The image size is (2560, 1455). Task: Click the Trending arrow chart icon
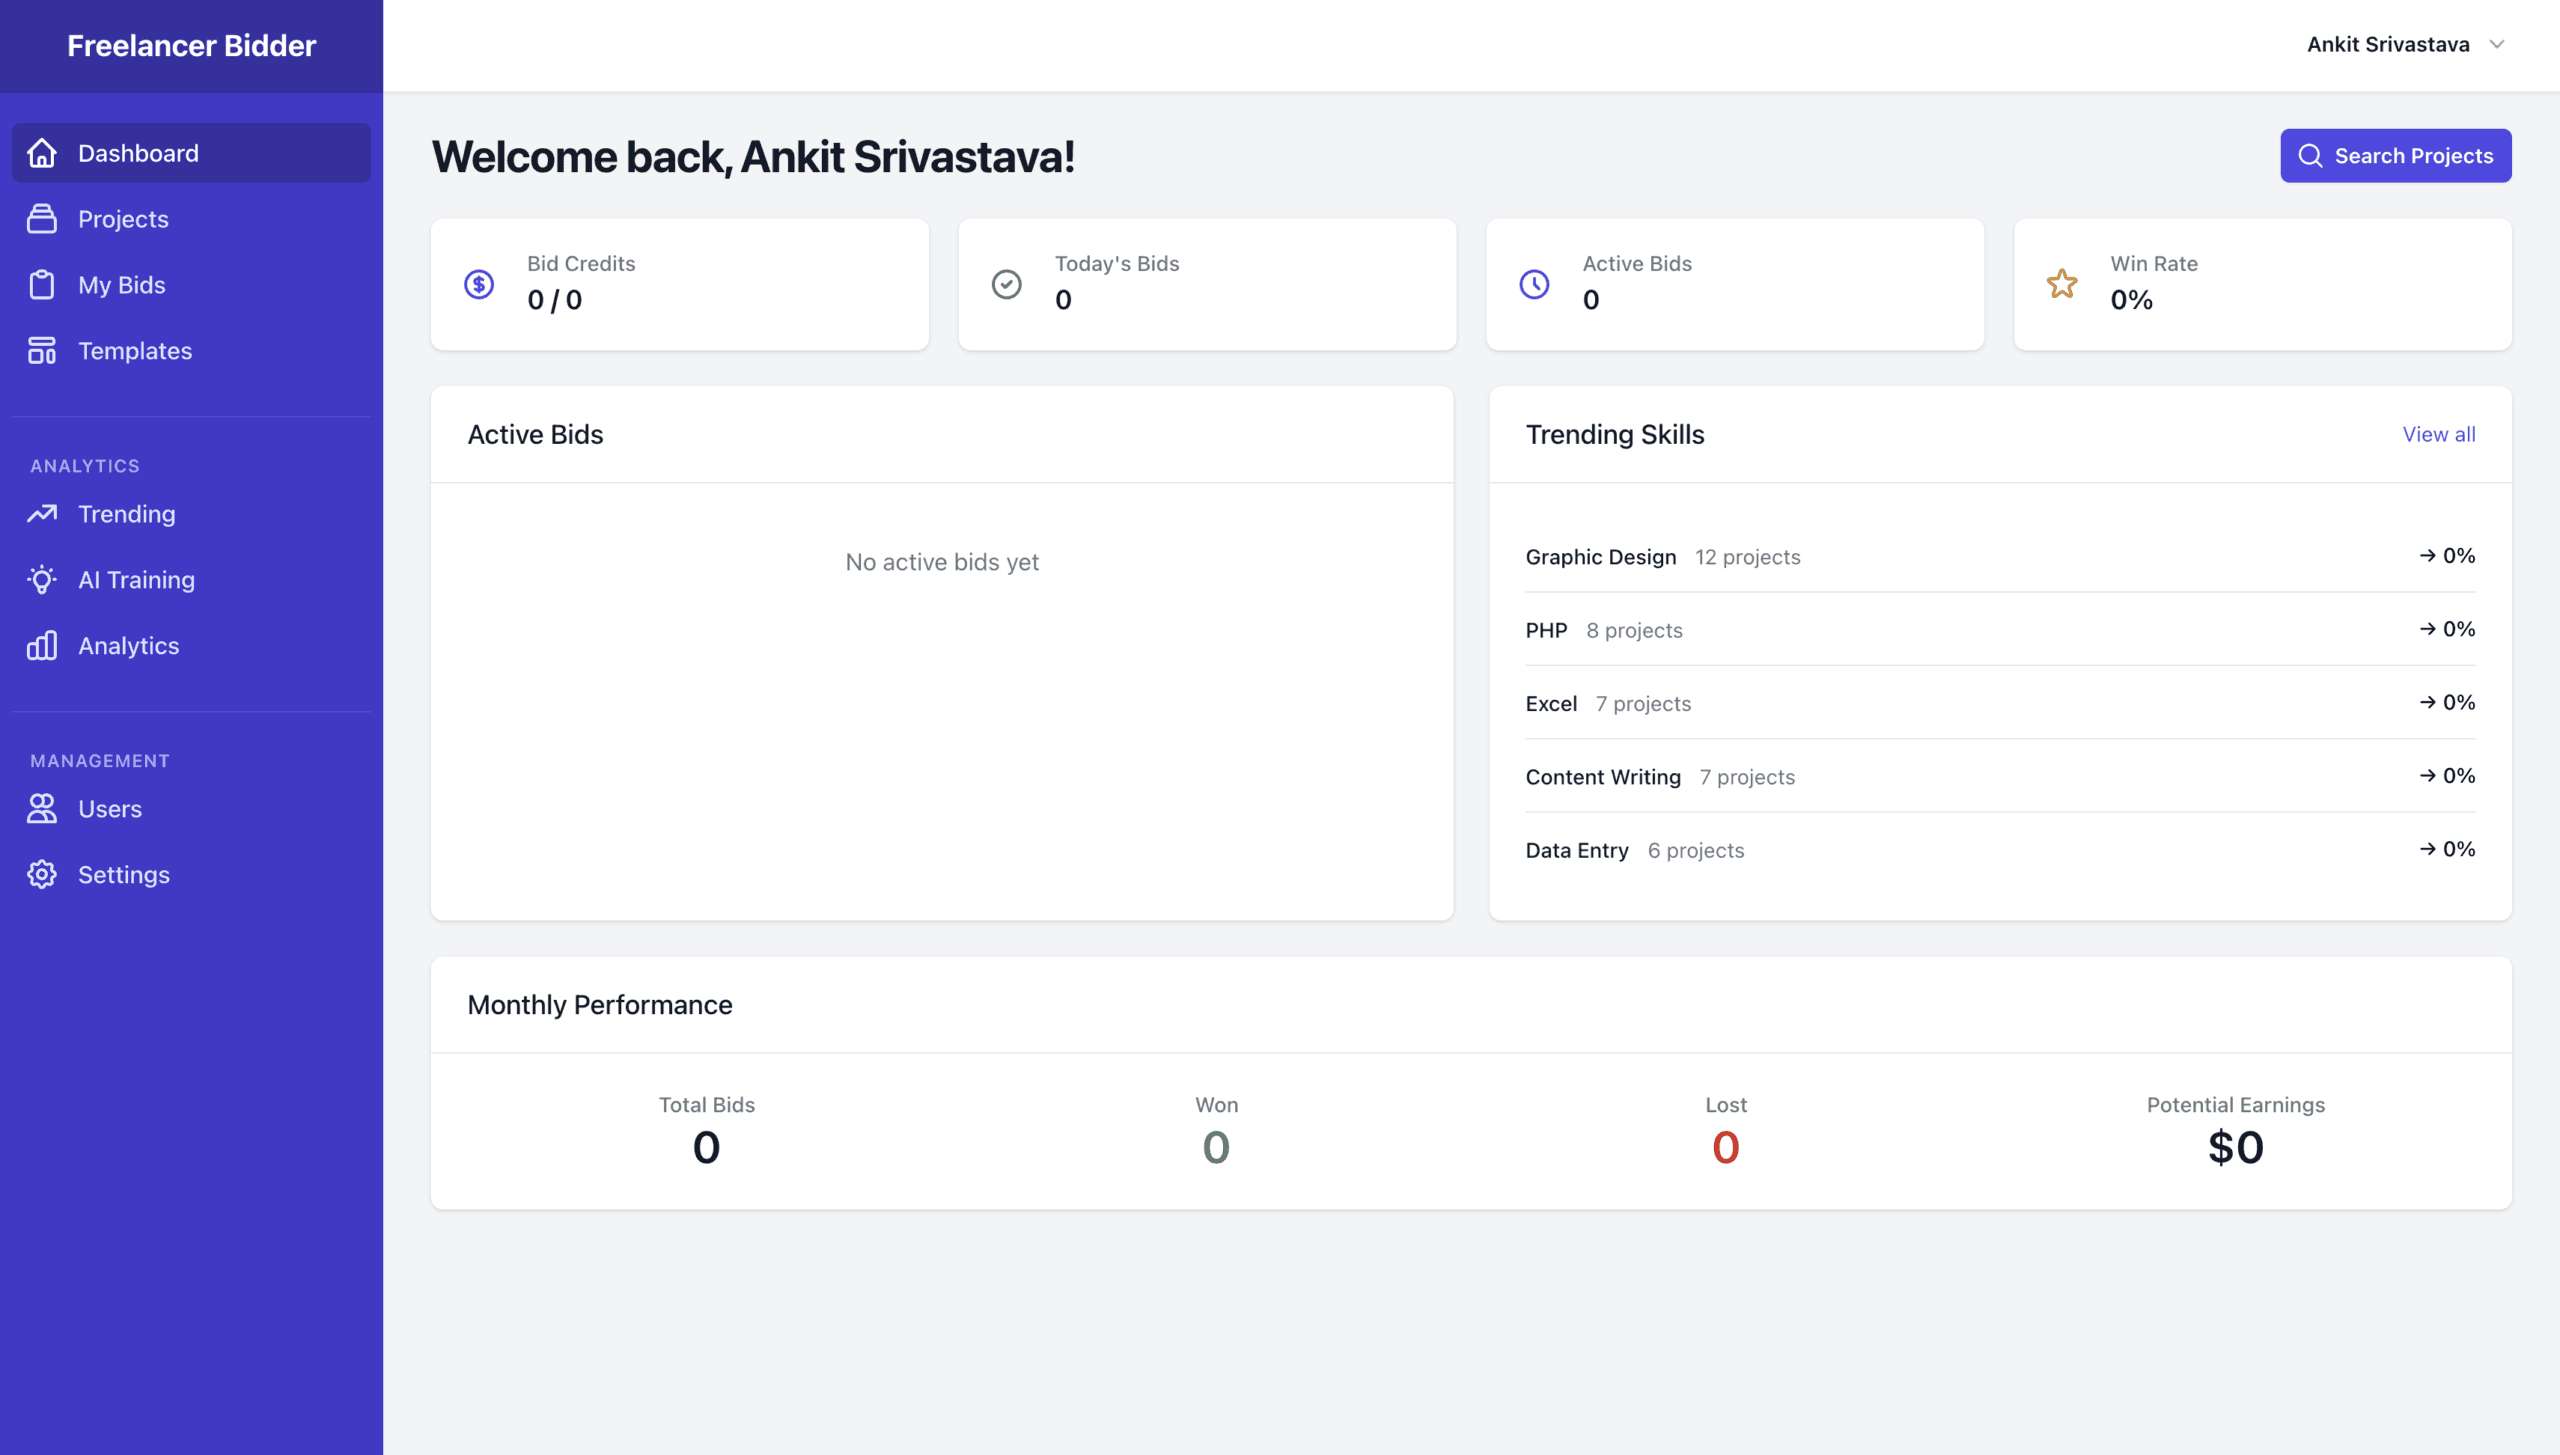click(42, 514)
